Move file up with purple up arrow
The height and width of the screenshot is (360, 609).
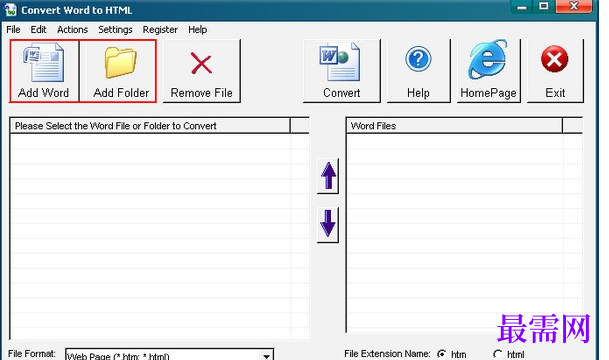(x=328, y=176)
